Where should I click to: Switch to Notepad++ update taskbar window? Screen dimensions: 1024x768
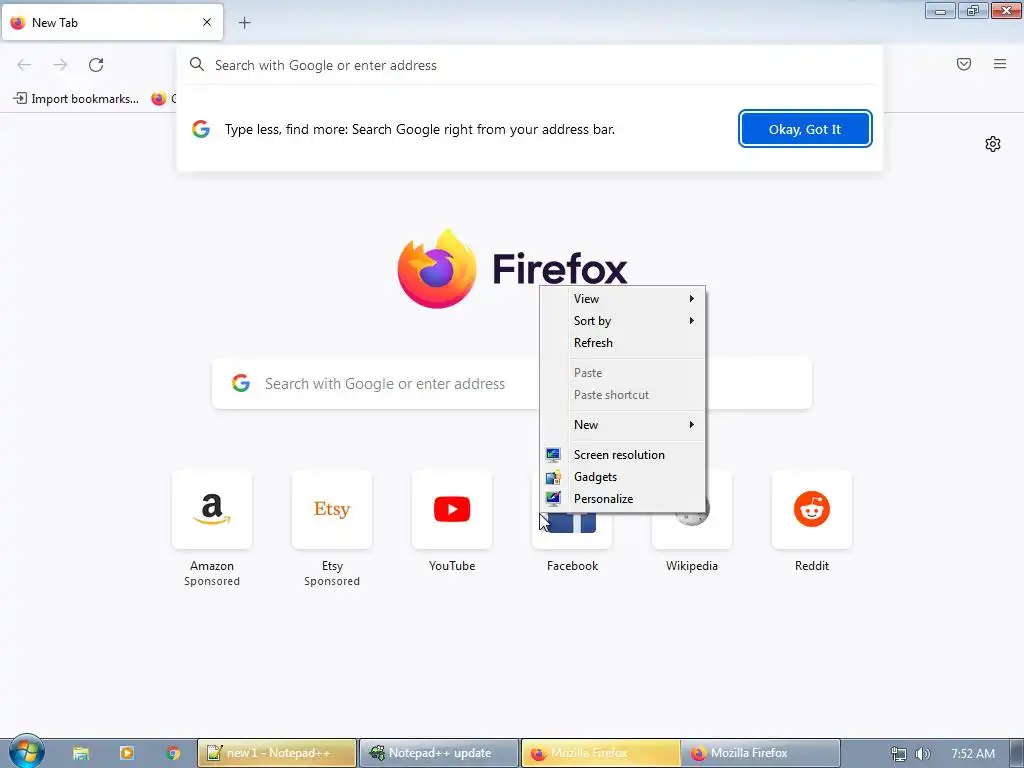440,753
